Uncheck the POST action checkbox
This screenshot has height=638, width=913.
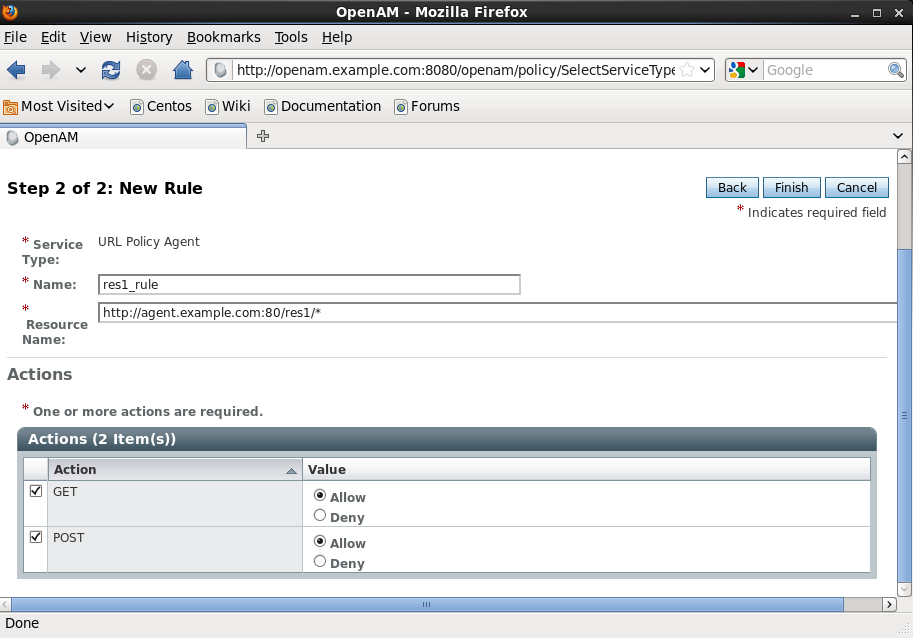(x=36, y=537)
